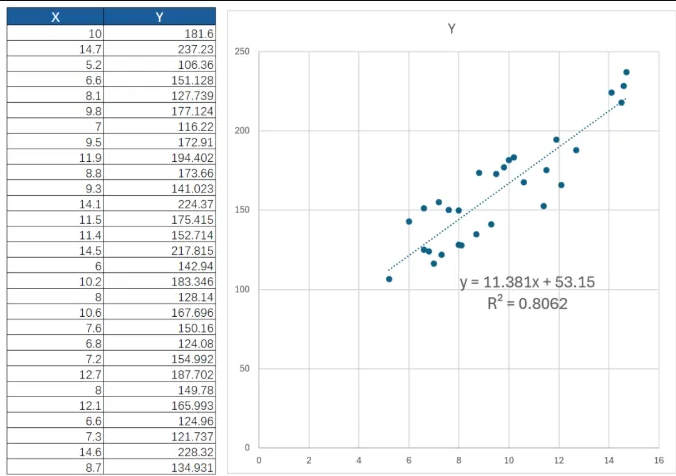Click the horizontal axis label 16
Image resolution: width=676 pixels, height=476 pixels.
659,460
